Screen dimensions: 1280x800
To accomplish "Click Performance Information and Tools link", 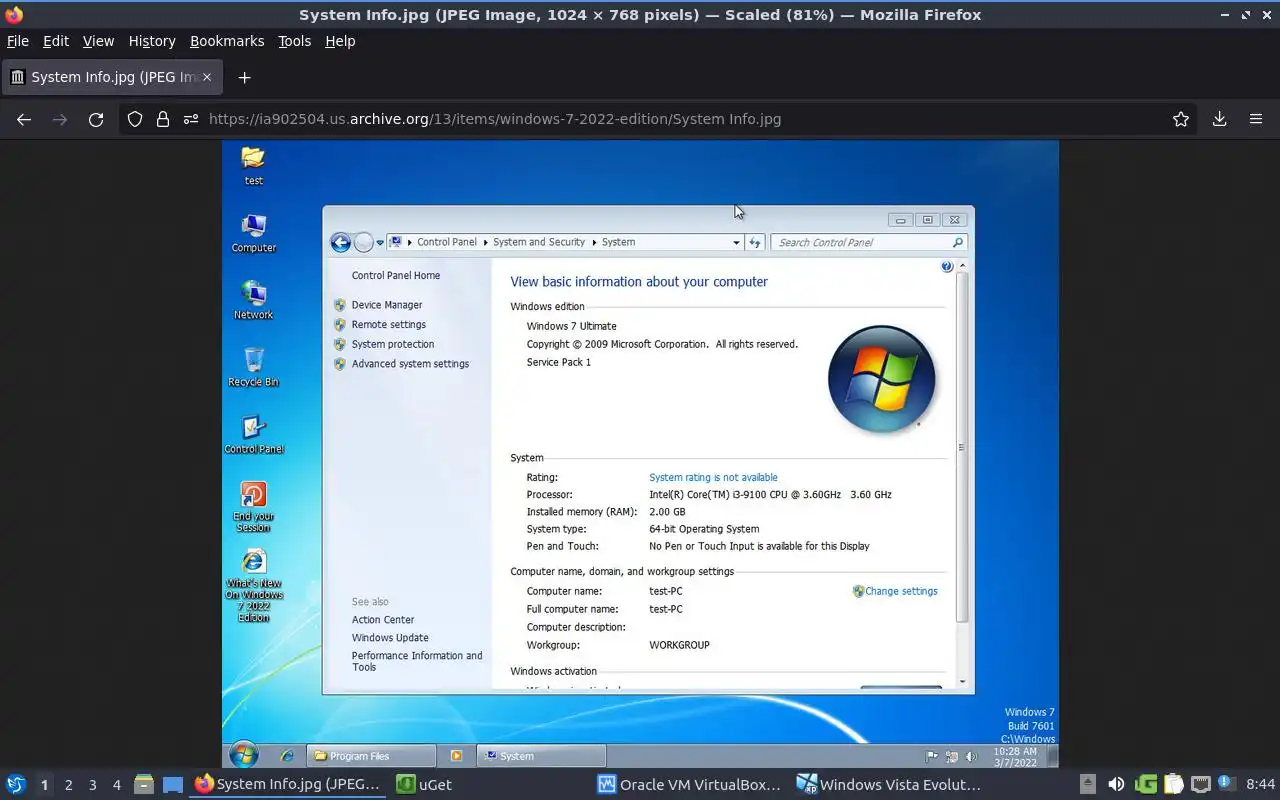I will [417, 661].
